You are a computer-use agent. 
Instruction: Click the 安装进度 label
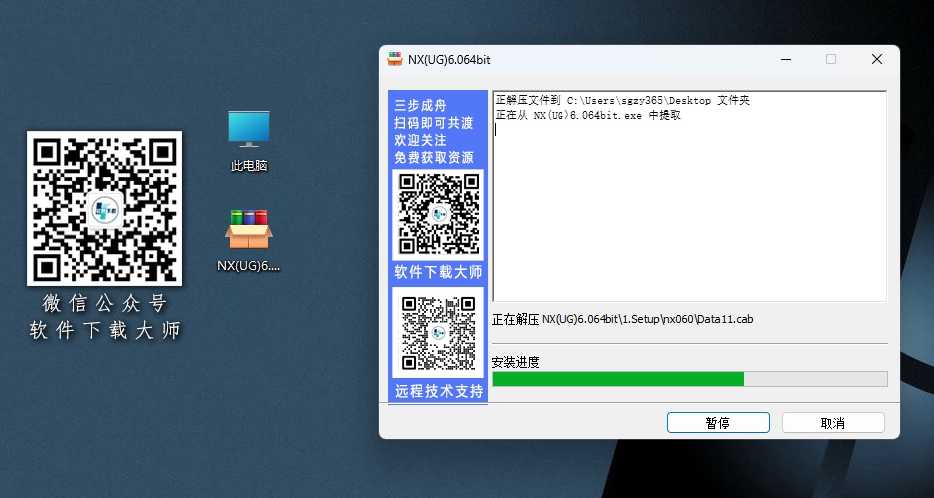(515, 362)
